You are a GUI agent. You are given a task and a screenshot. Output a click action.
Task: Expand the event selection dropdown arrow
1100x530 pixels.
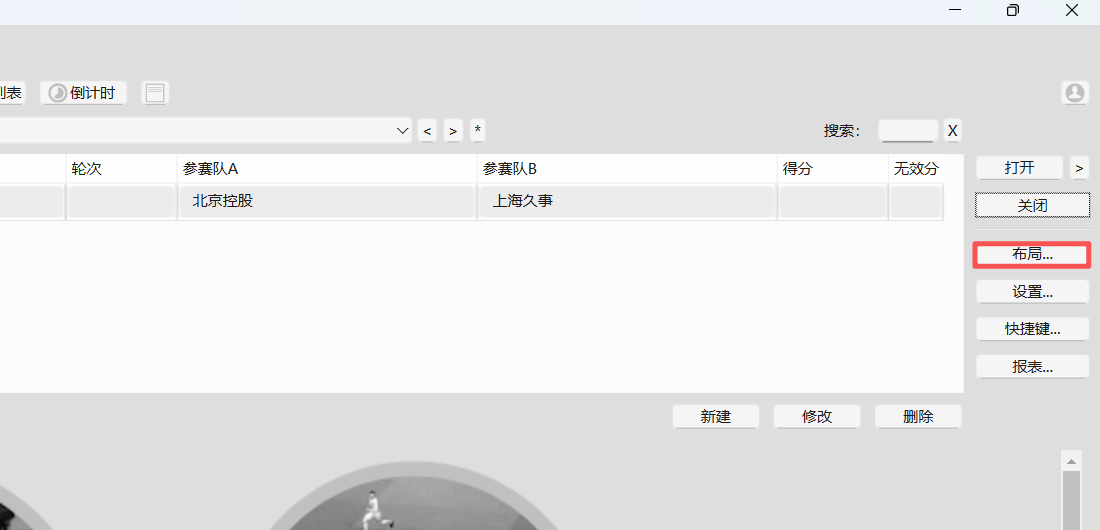pyautogui.click(x=403, y=131)
